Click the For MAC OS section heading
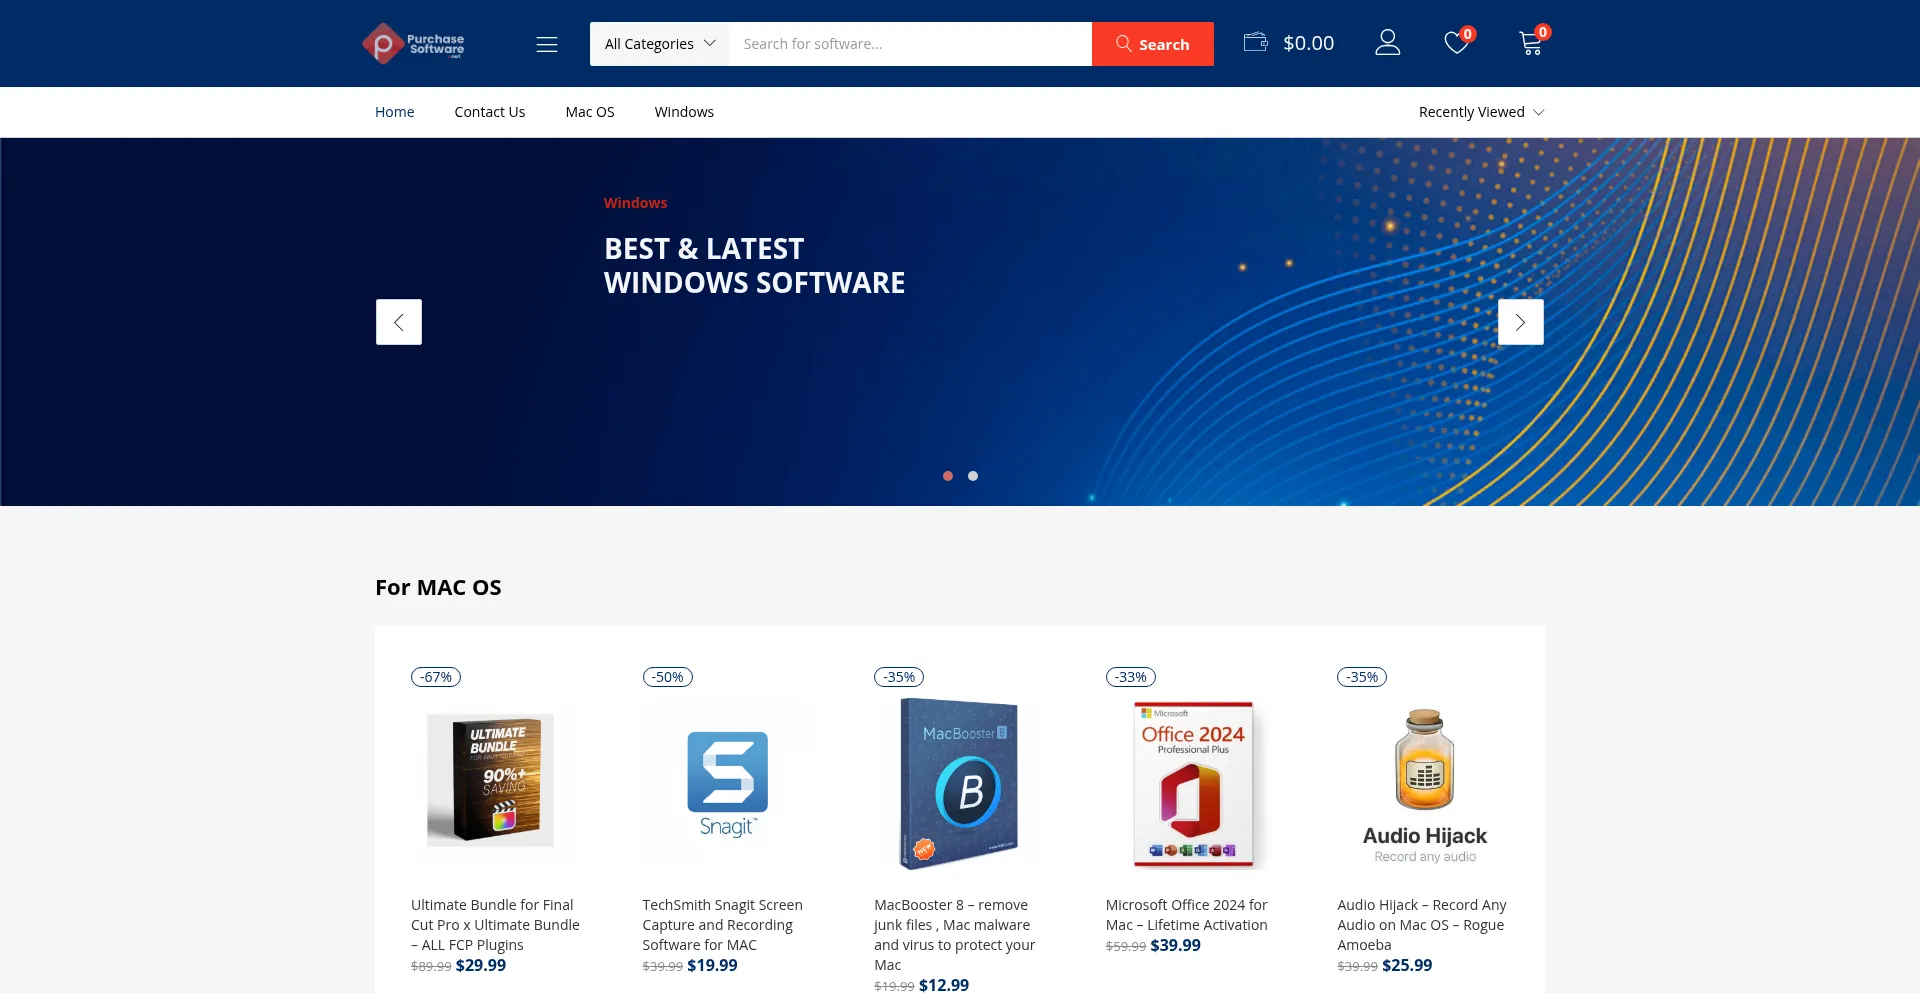Screen dimensions: 1920x993 [438, 587]
